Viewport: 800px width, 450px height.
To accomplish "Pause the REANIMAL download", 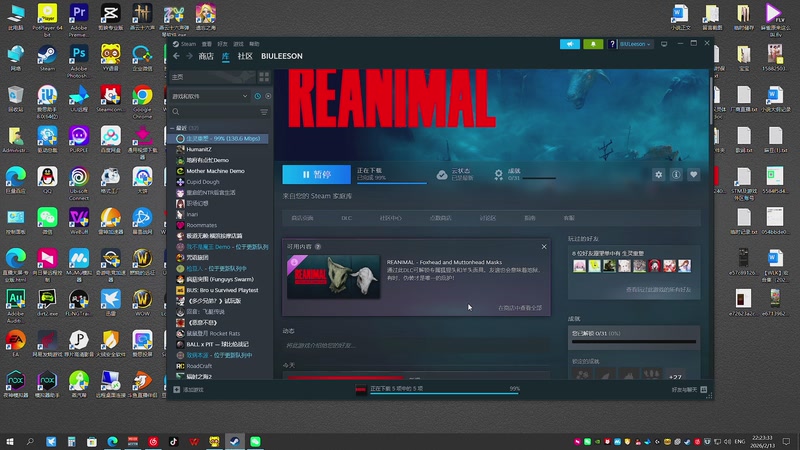I will tap(316, 174).
